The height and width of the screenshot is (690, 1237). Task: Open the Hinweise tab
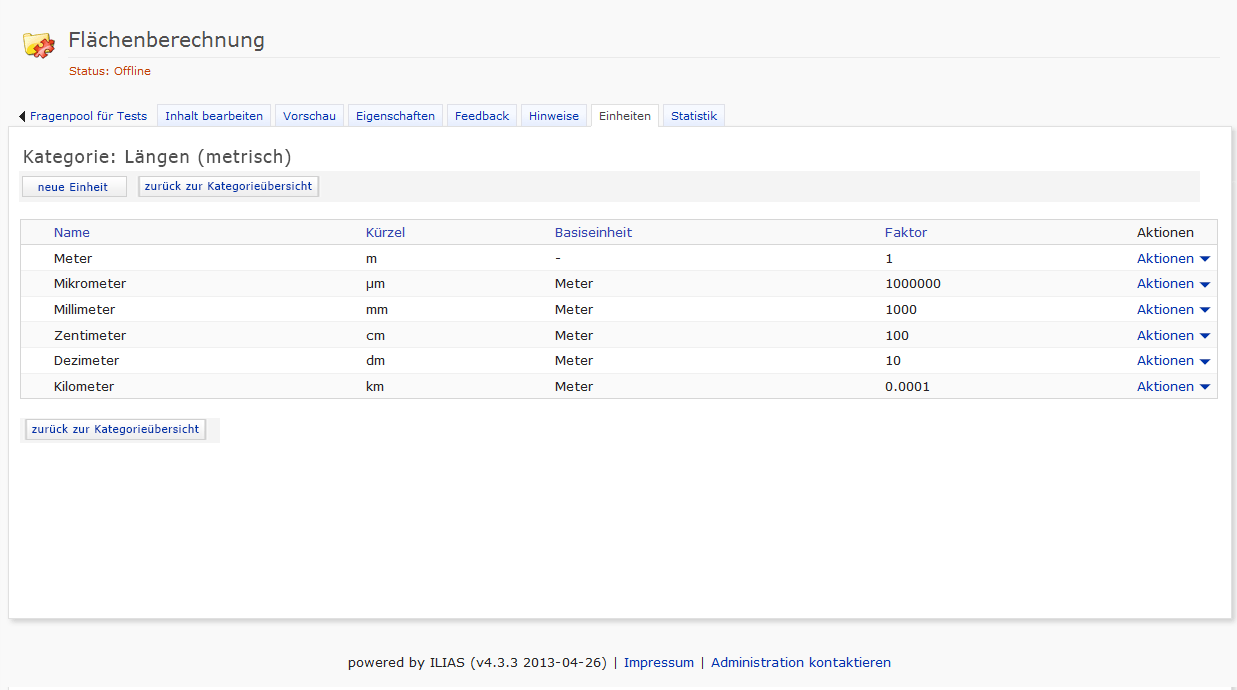554,116
